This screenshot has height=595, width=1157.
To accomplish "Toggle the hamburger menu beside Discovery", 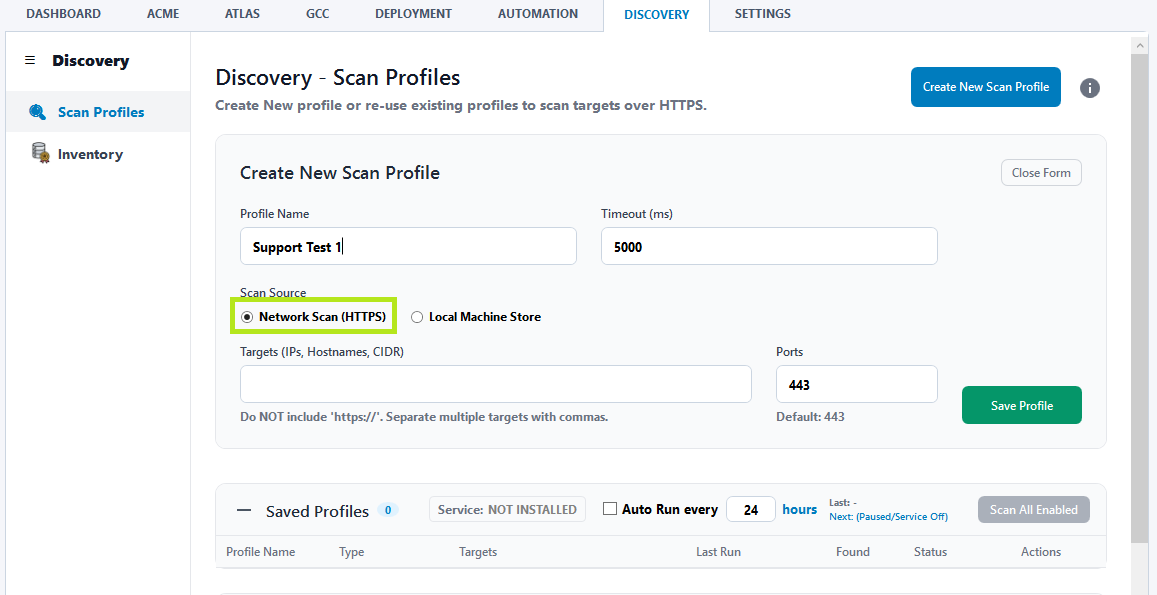I will (x=30, y=61).
